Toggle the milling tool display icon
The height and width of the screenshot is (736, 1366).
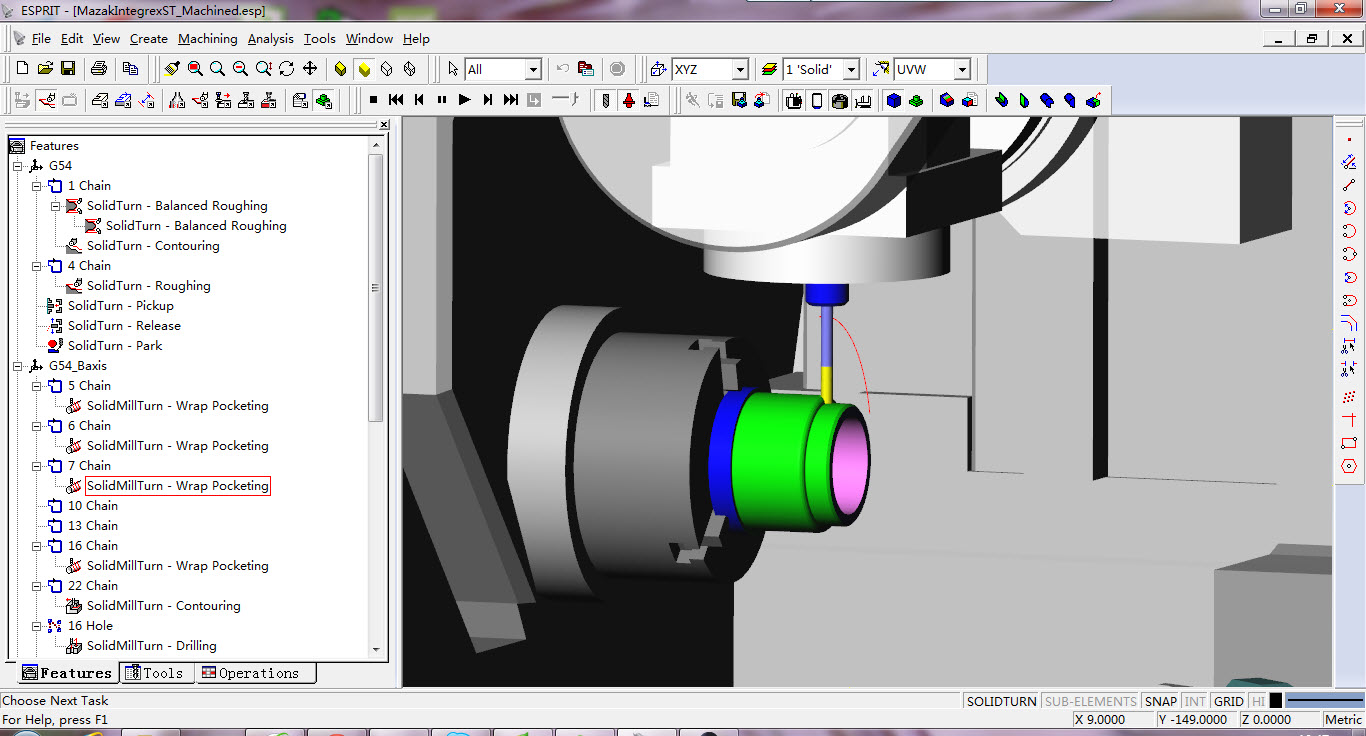(x=606, y=100)
